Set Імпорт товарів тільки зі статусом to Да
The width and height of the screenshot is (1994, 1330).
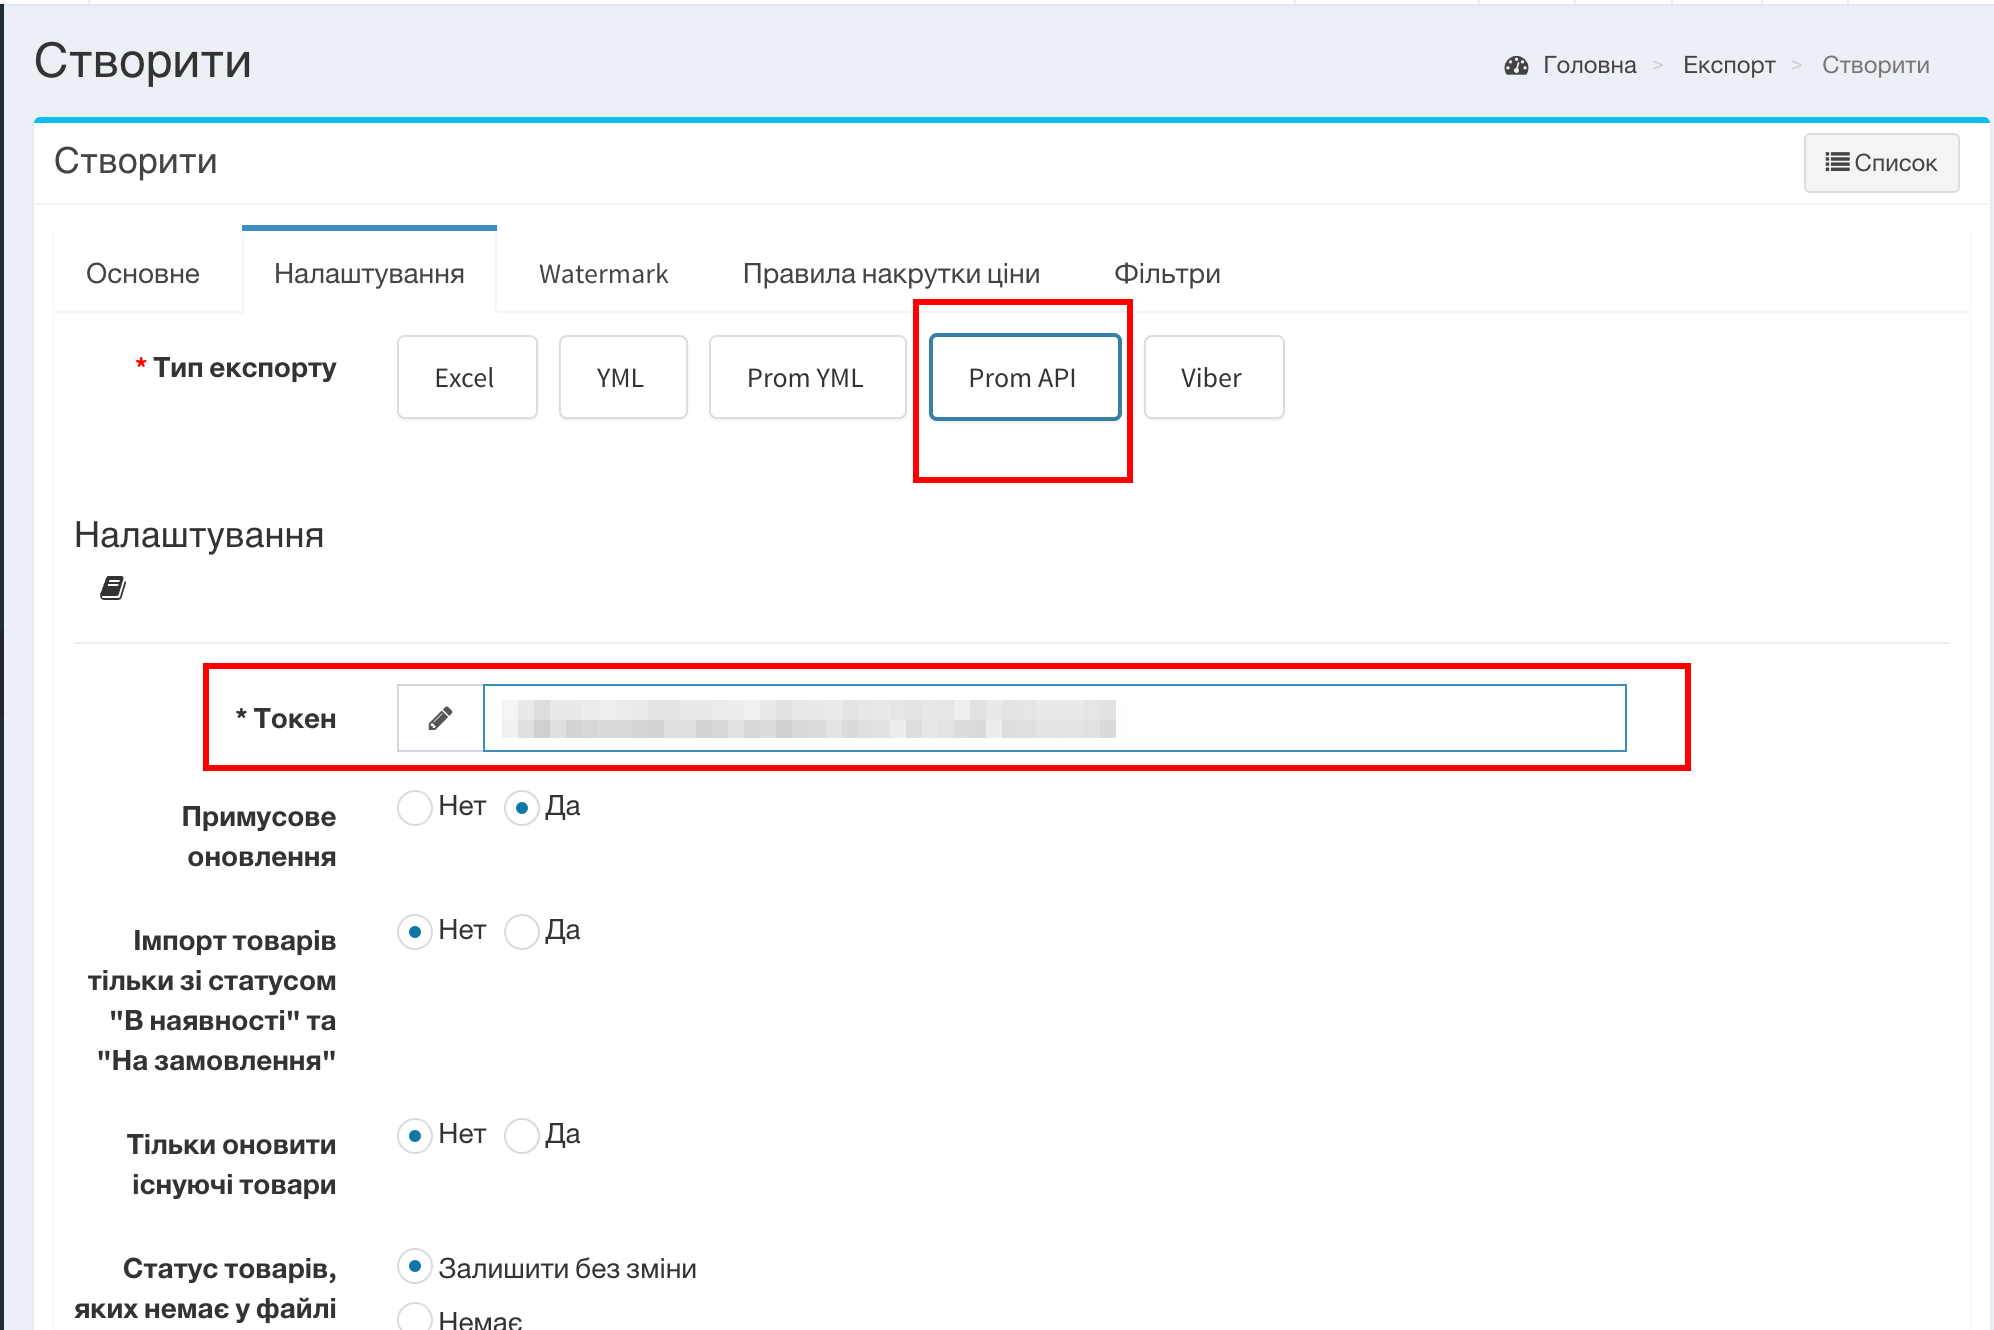pyautogui.click(x=522, y=931)
